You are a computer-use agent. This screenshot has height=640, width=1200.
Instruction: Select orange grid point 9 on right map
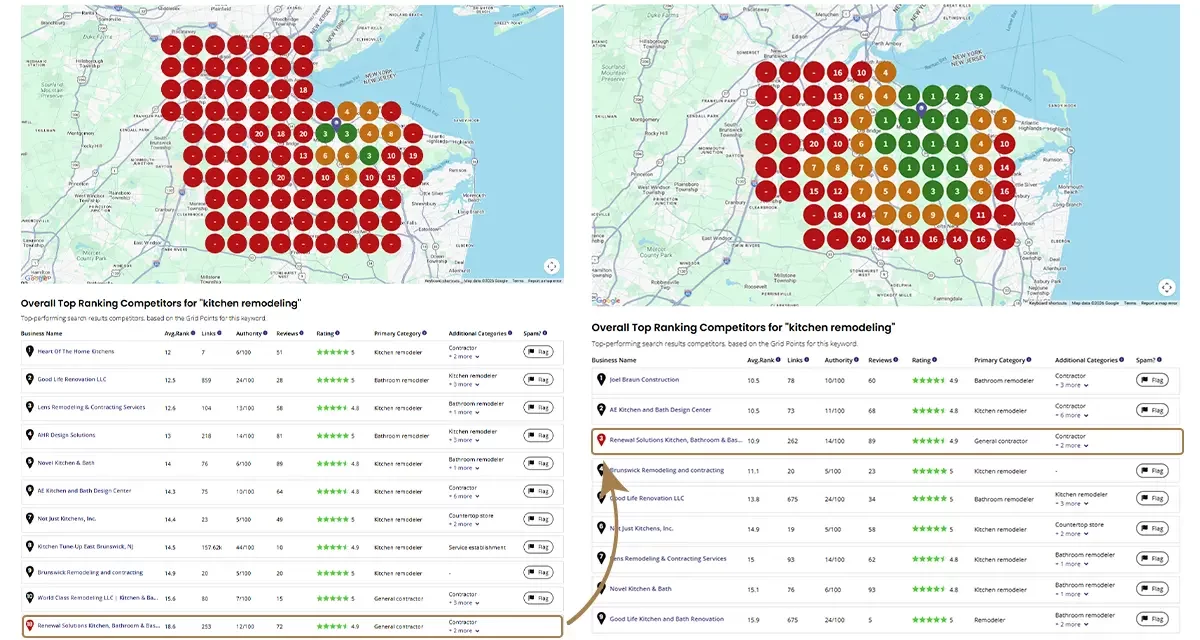(931, 214)
